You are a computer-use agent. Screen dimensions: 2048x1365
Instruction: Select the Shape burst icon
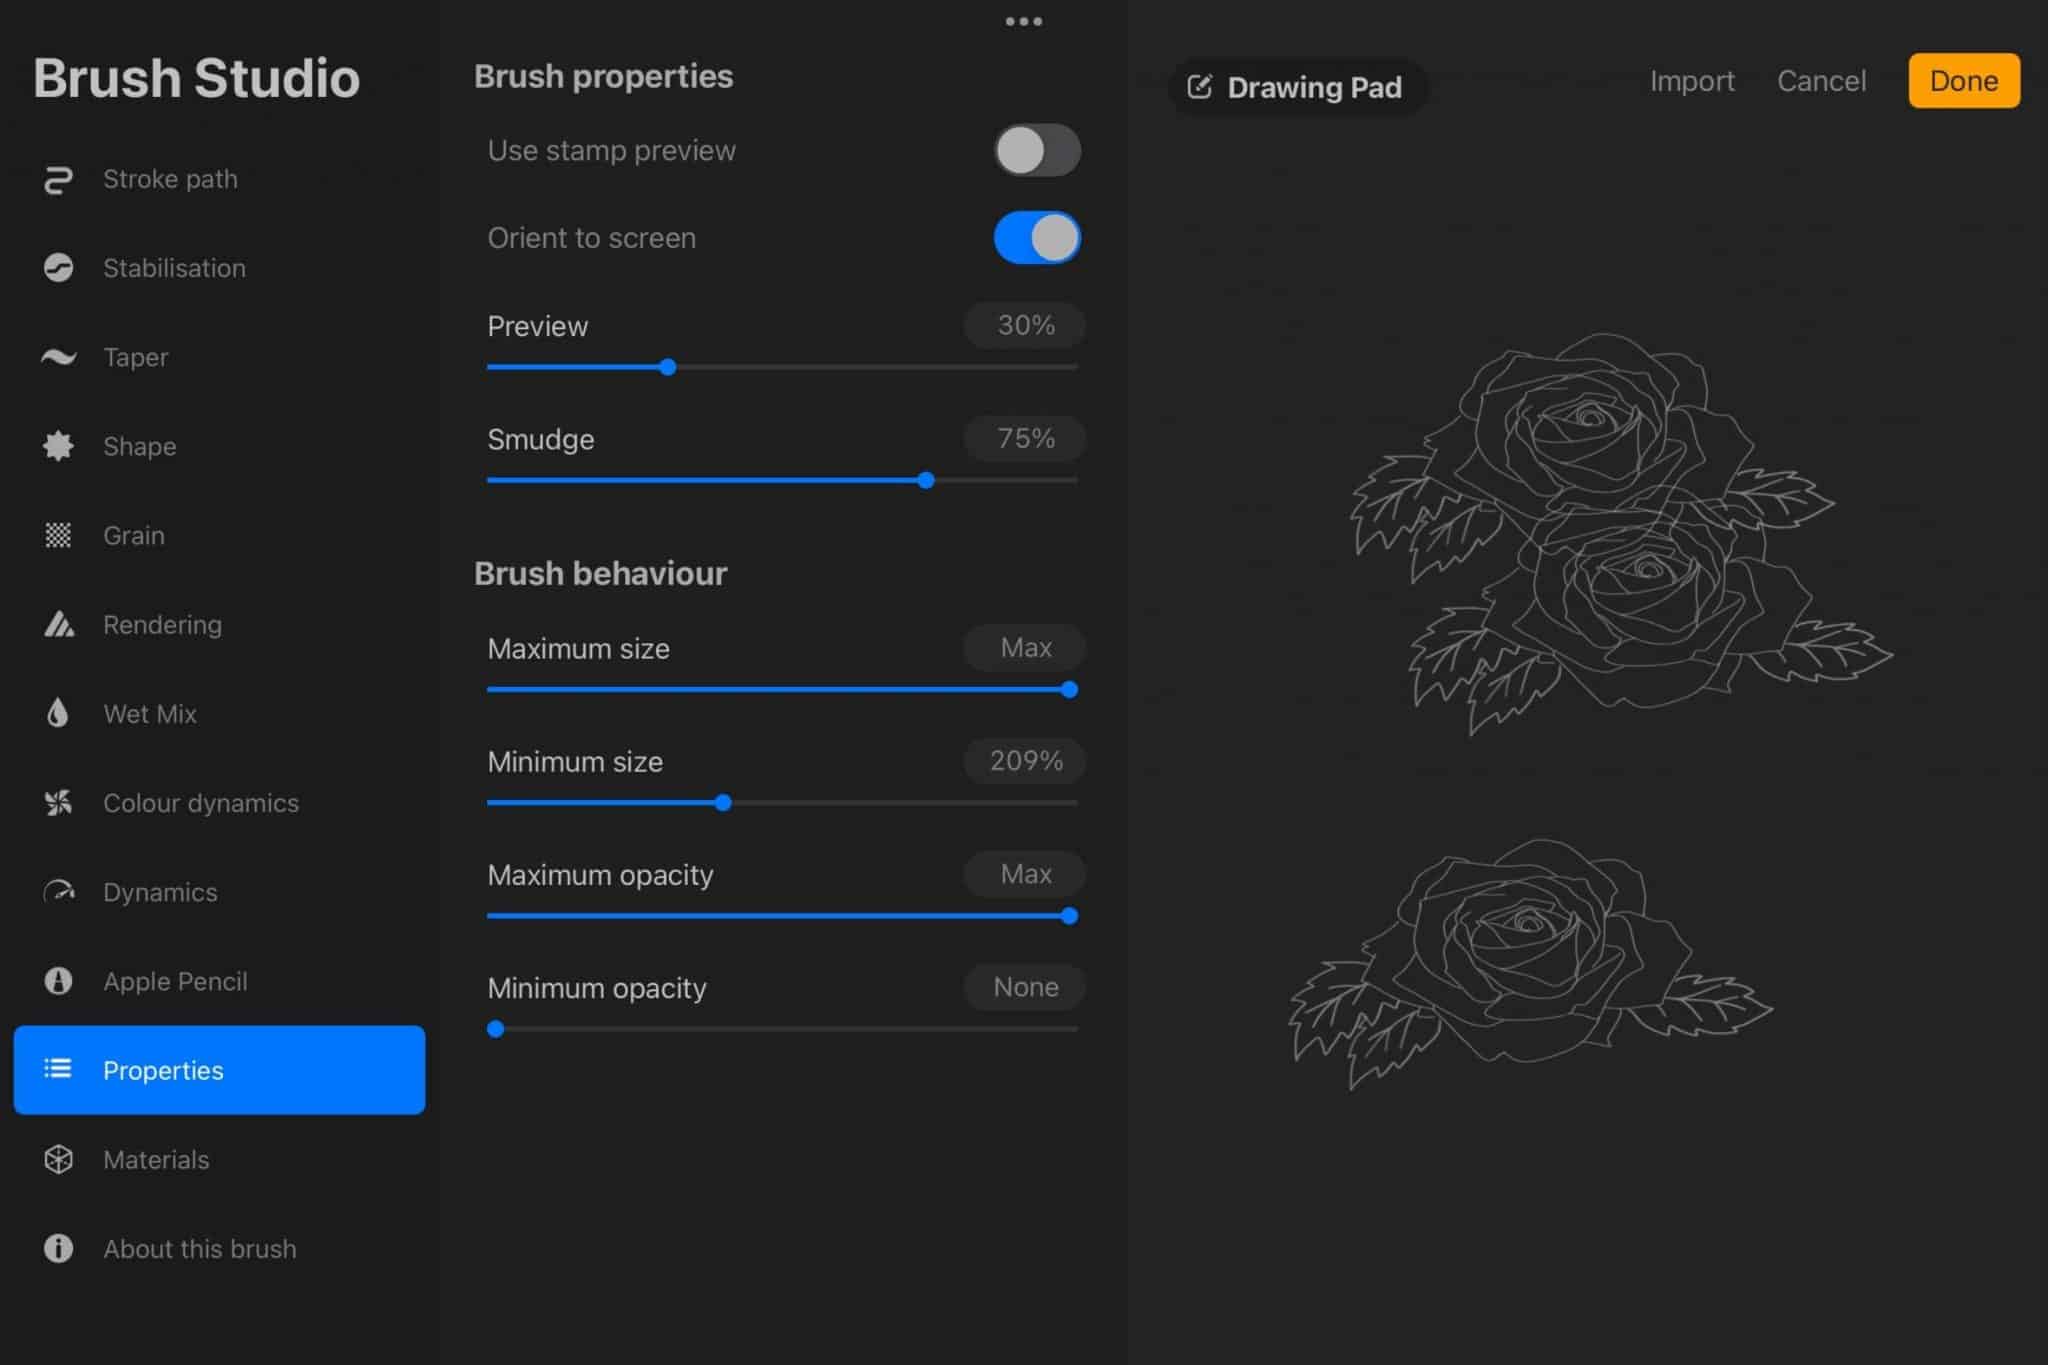(x=58, y=446)
